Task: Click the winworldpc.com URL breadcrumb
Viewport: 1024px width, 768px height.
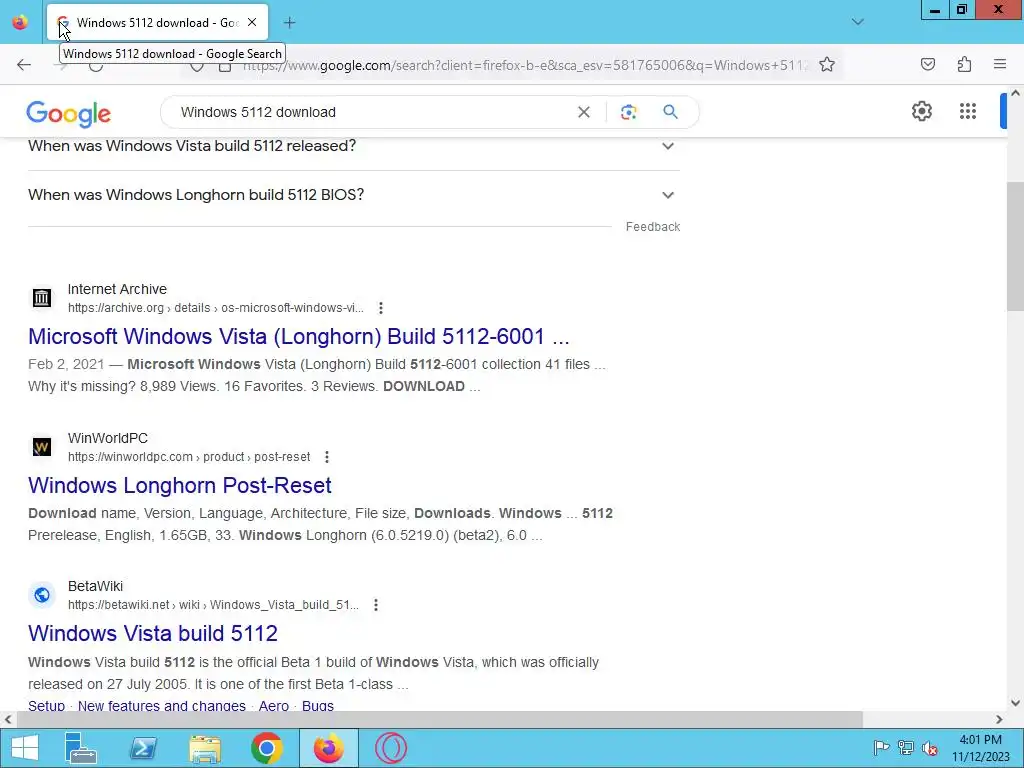Action: pyautogui.click(x=189, y=456)
